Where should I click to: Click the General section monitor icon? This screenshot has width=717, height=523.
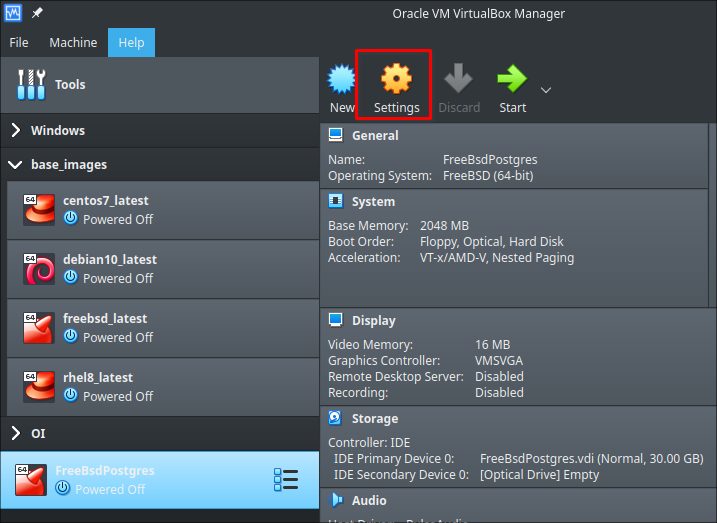point(336,135)
